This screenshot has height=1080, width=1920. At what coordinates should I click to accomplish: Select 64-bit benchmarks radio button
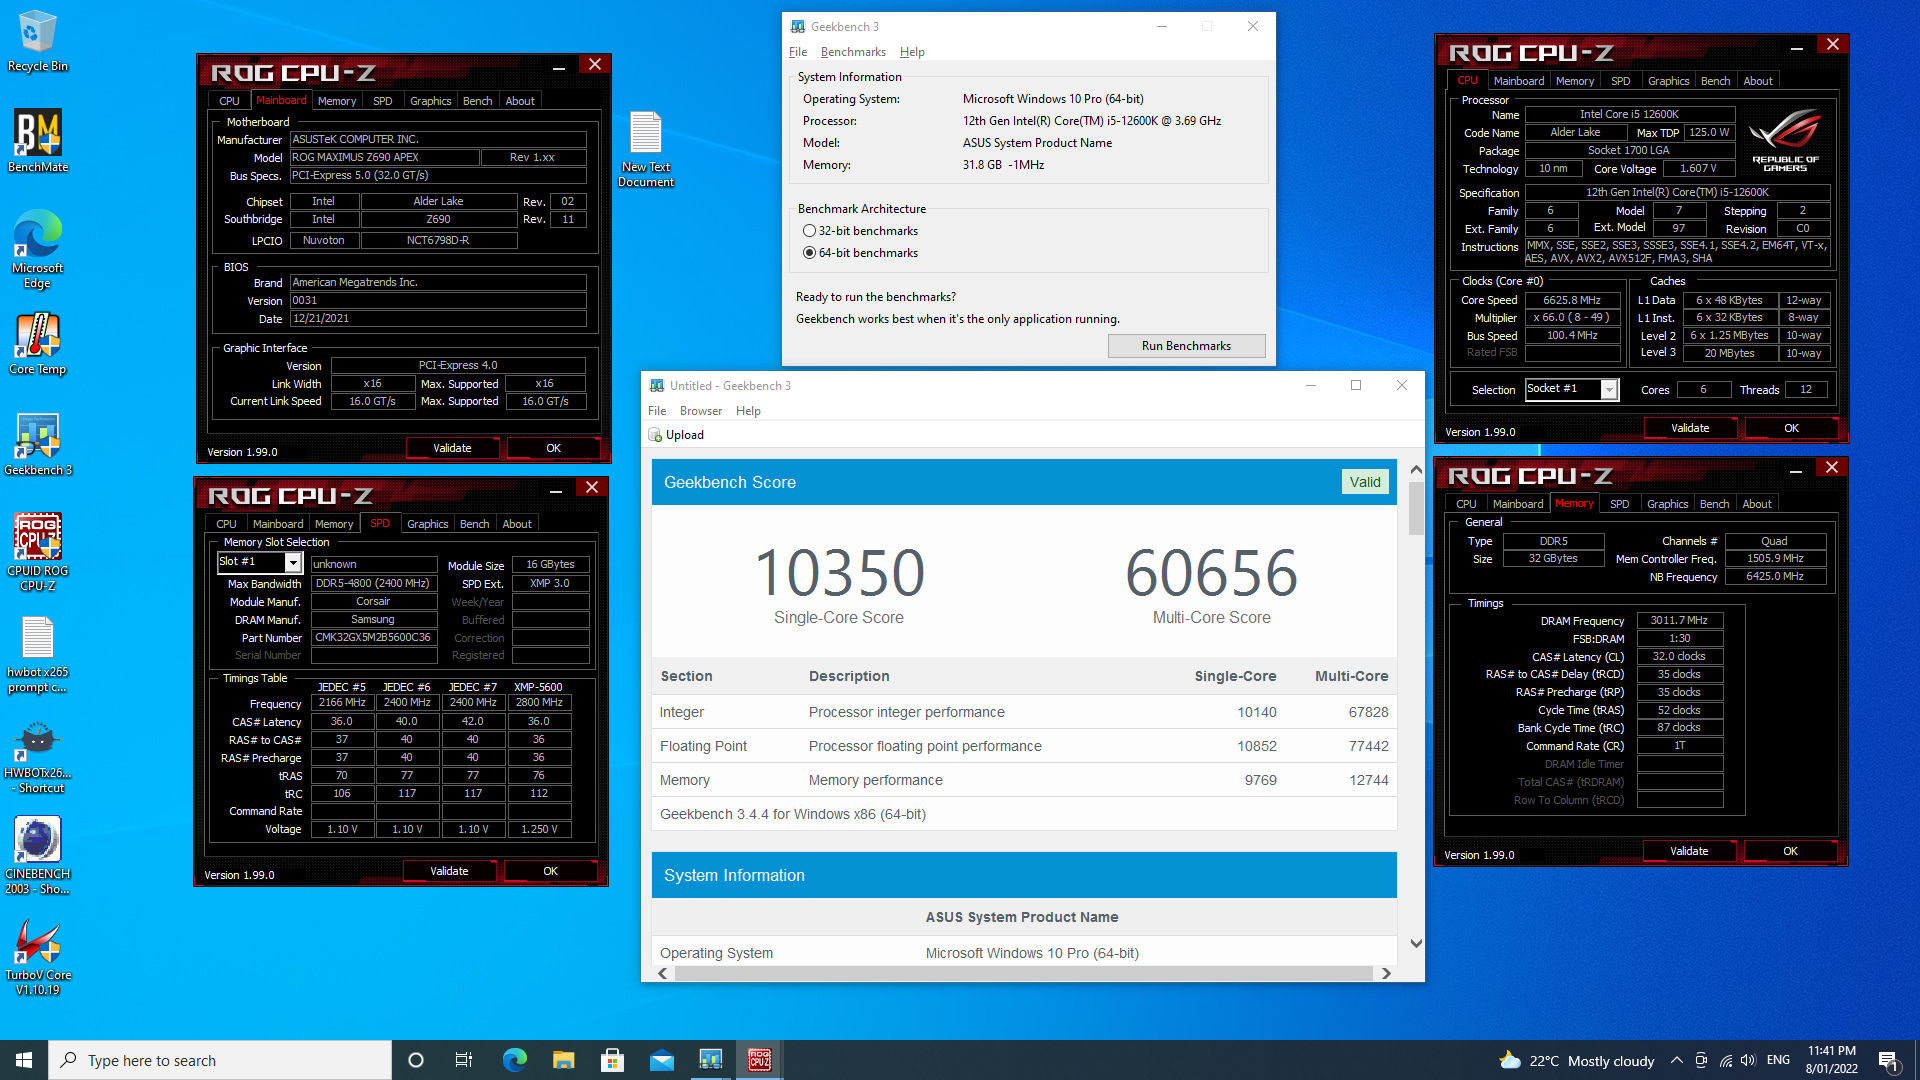[809, 253]
